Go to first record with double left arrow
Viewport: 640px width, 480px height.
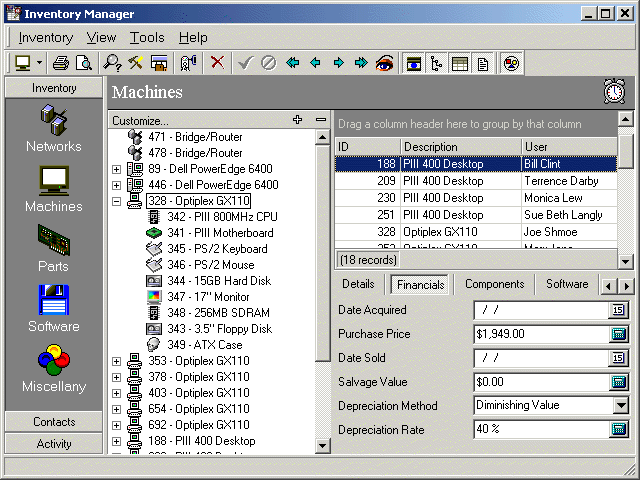(292, 63)
